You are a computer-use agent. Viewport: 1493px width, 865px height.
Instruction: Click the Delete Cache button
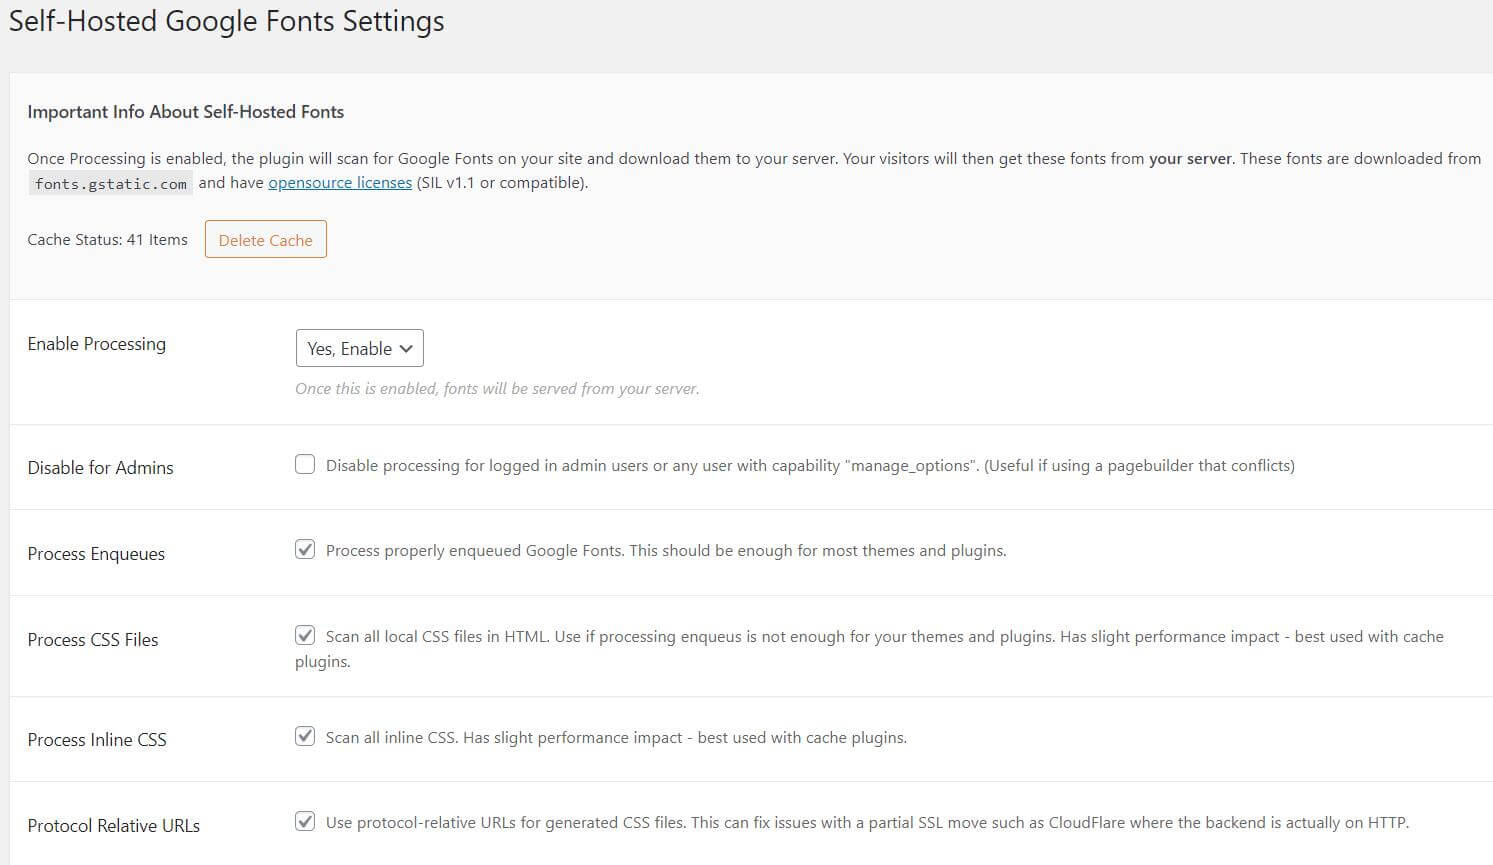(265, 240)
